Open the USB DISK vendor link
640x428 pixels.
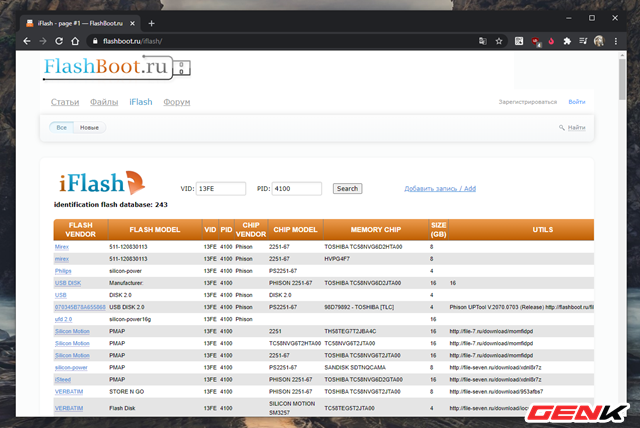tap(68, 283)
